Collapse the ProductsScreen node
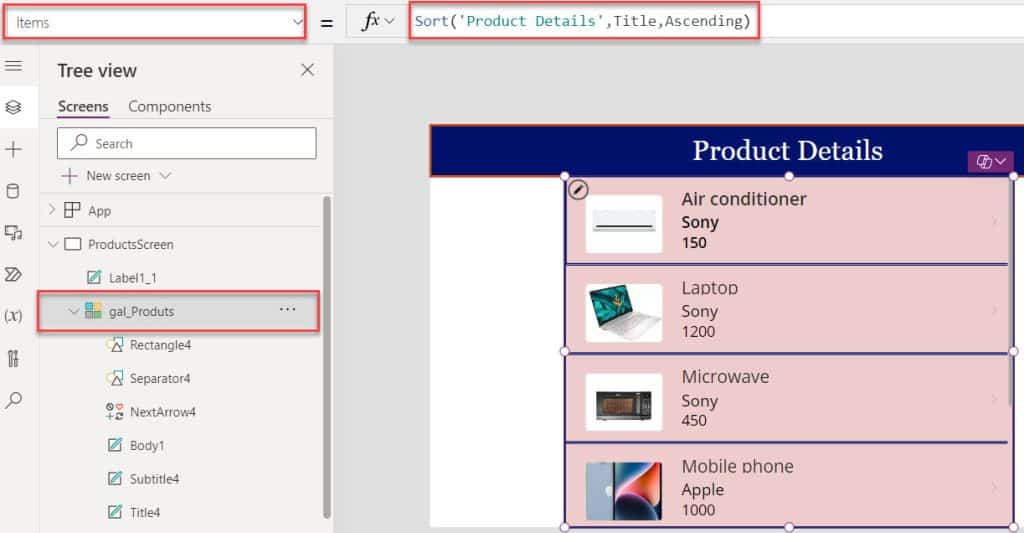 53,244
